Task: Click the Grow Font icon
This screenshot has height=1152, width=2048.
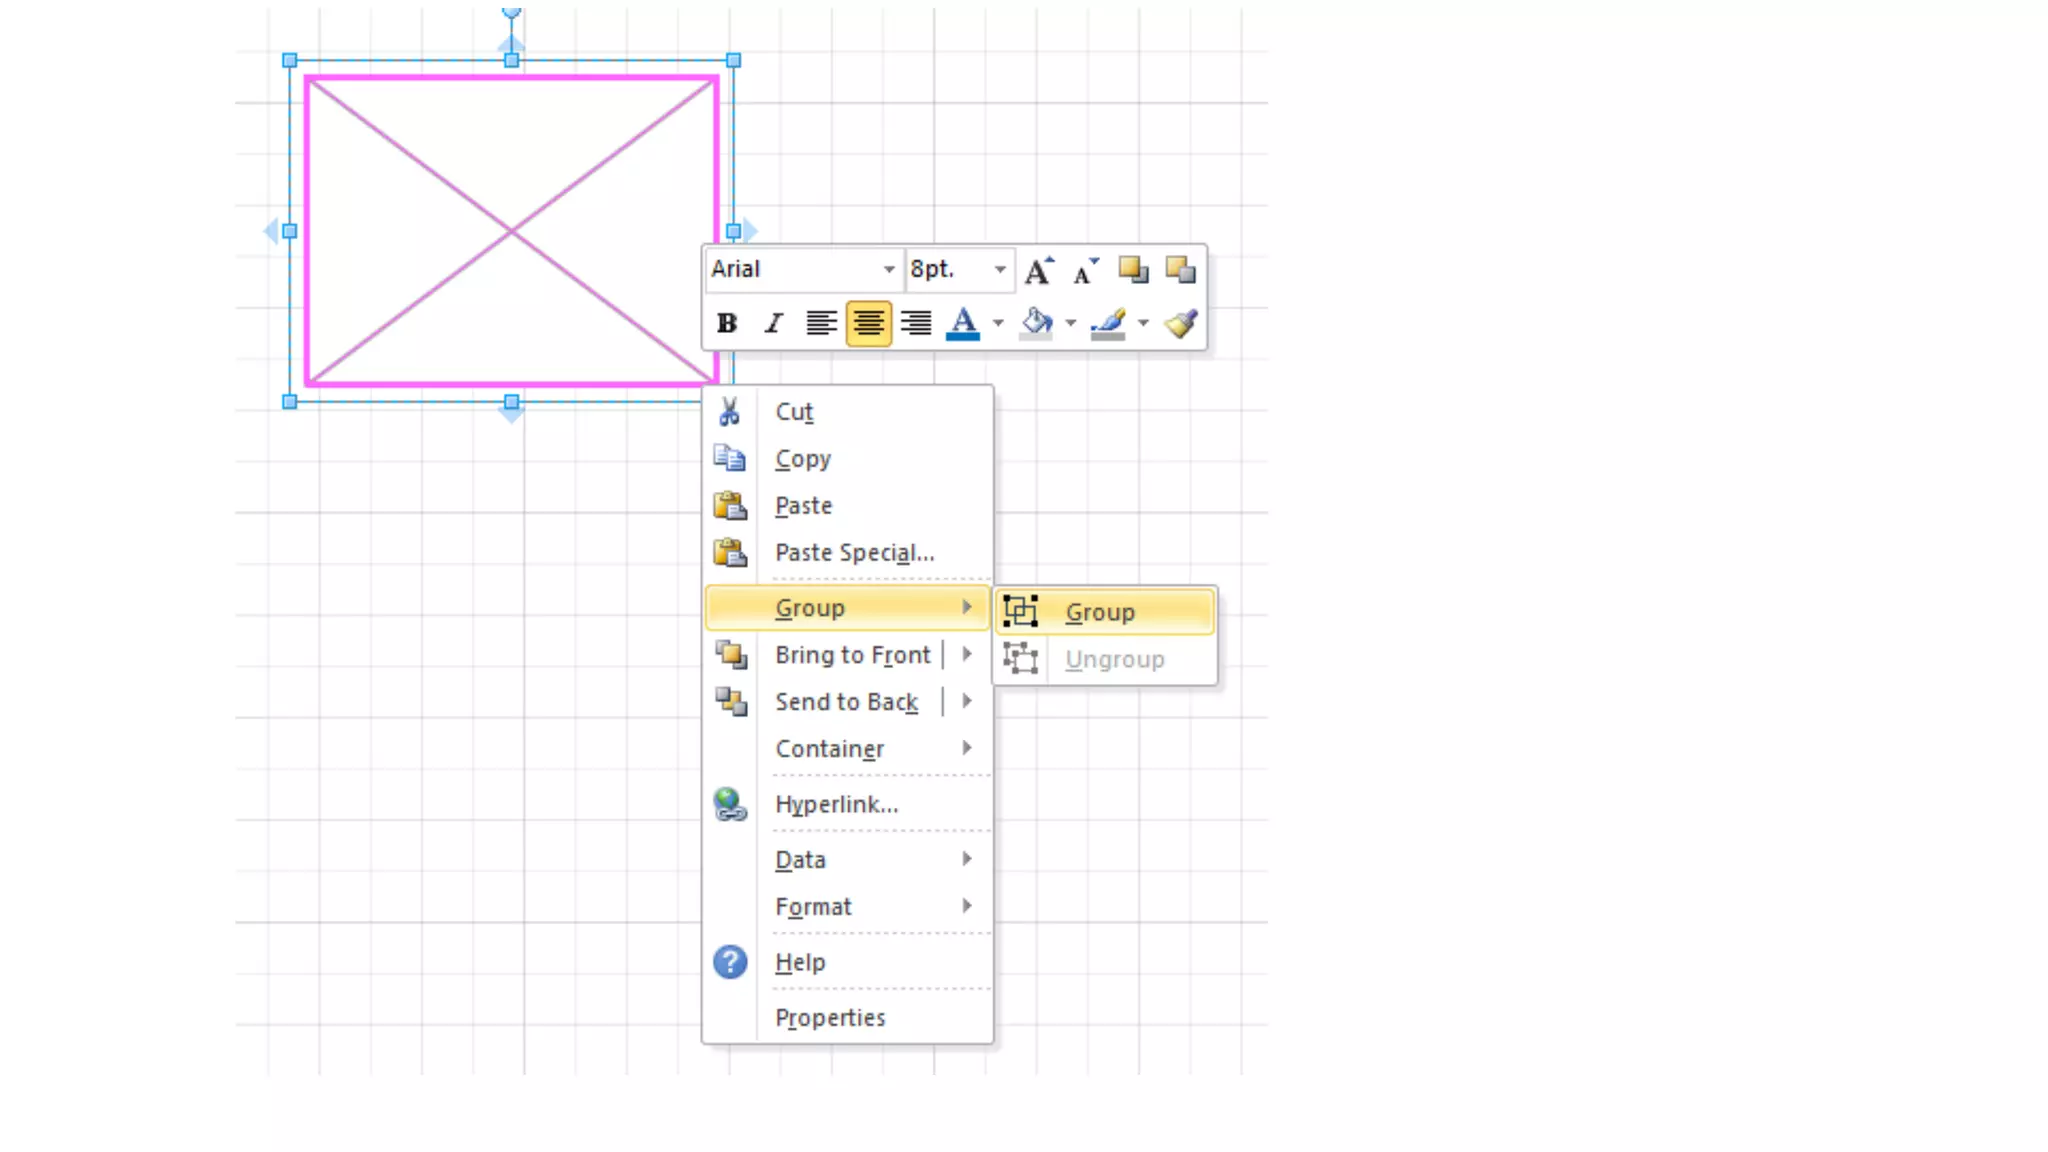Action: (x=1038, y=270)
